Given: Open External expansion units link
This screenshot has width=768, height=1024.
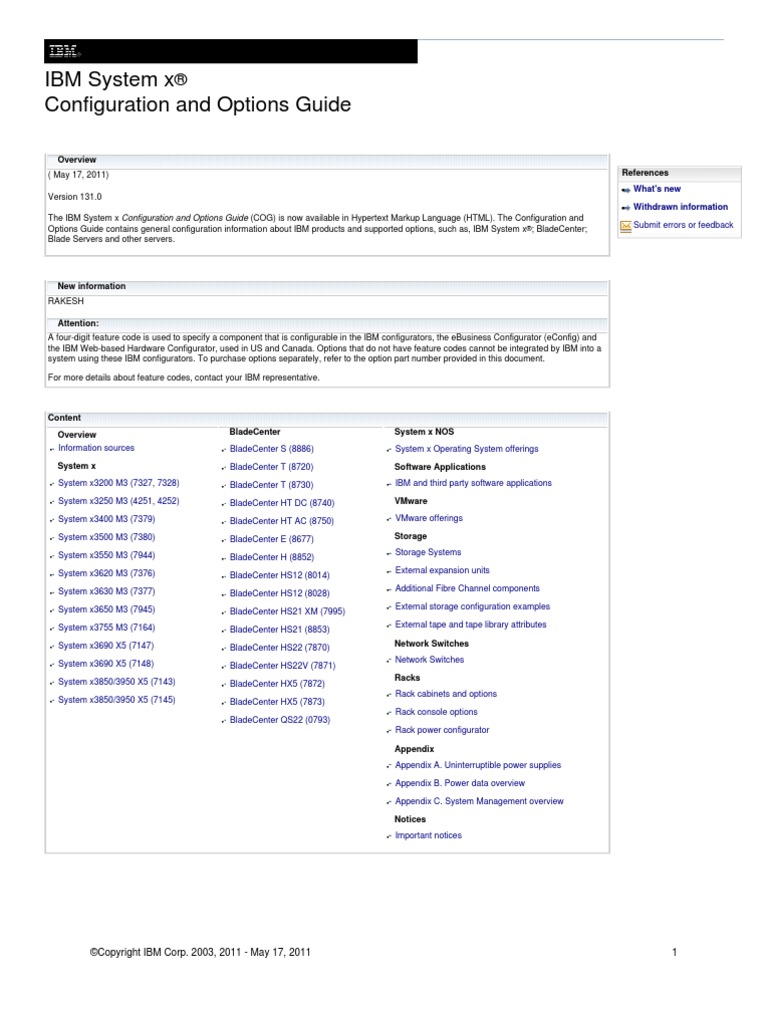Looking at the screenshot, I should click(x=442, y=571).
